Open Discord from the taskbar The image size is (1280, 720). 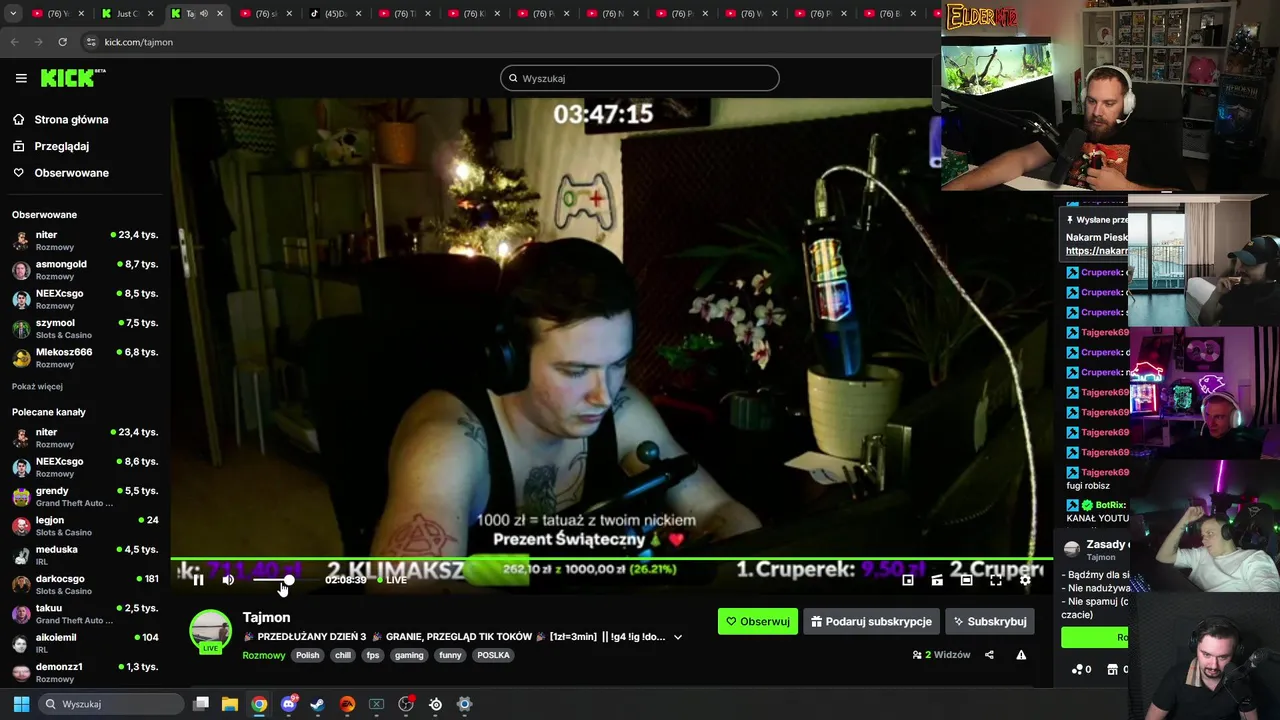tap(289, 704)
